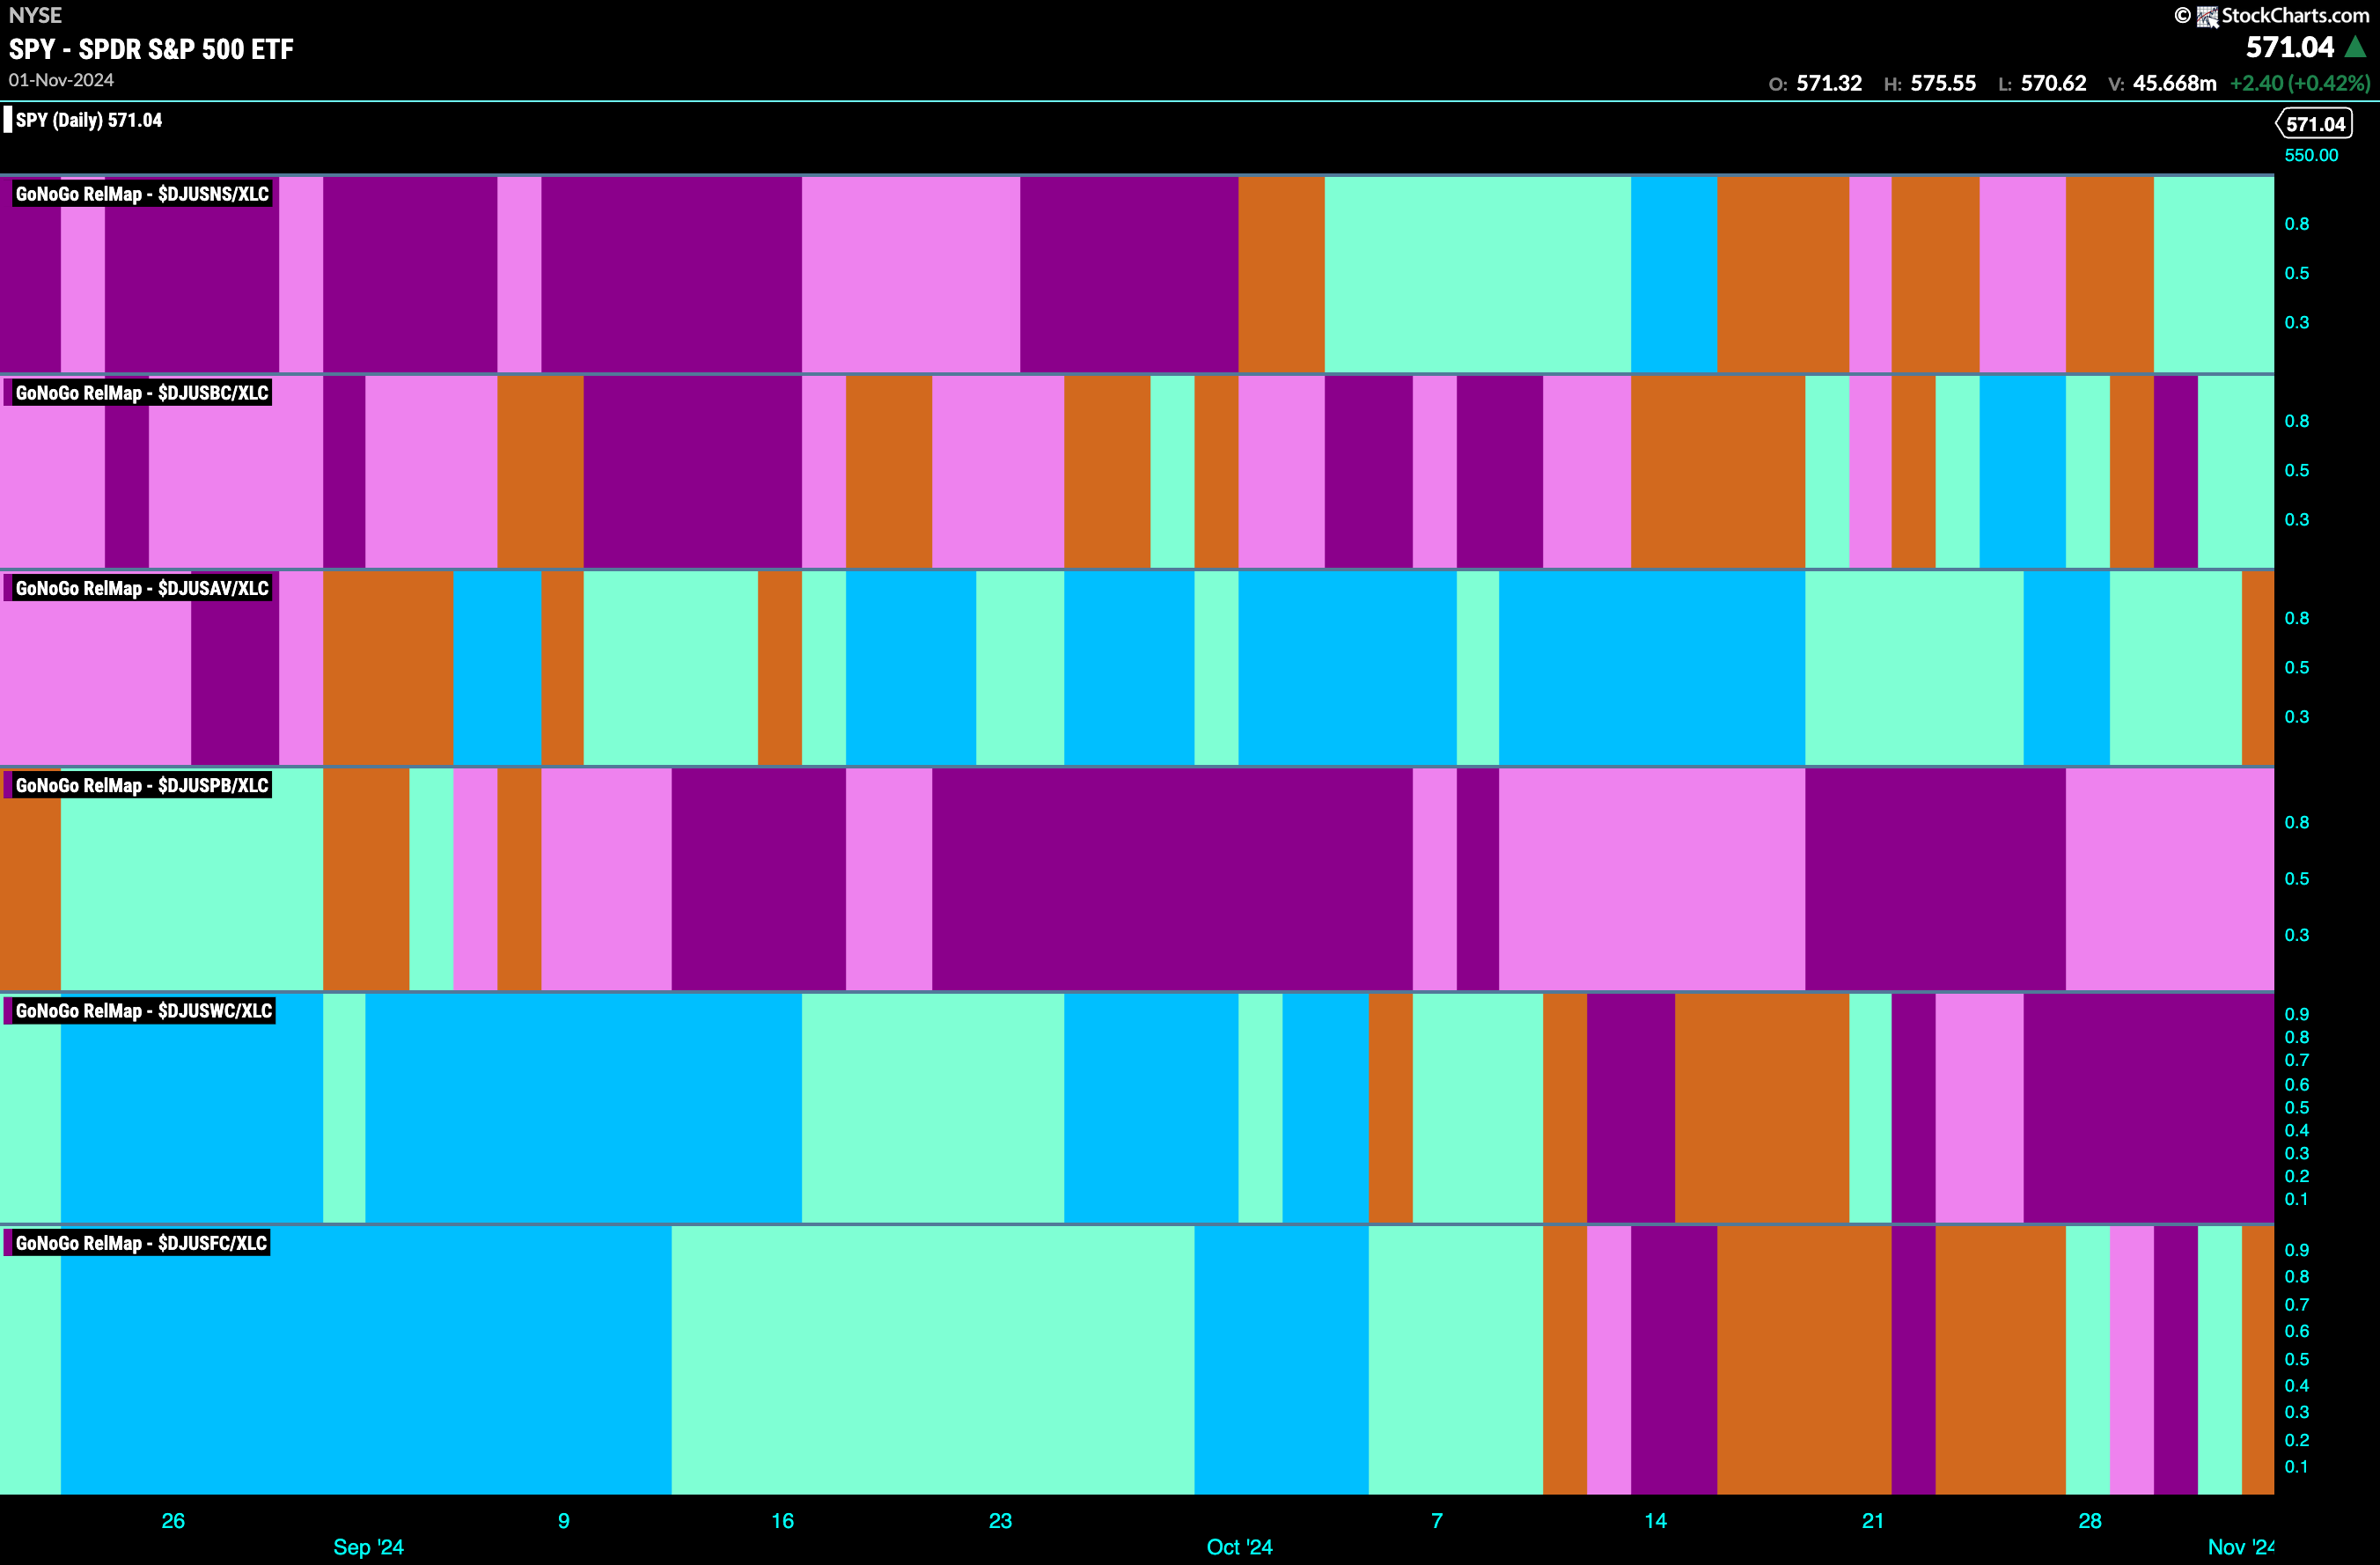Viewport: 2380px width, 1565px height.
Task: Click the 21 date tick label
Action: pyautogui.click(x=1873, y=1521)
